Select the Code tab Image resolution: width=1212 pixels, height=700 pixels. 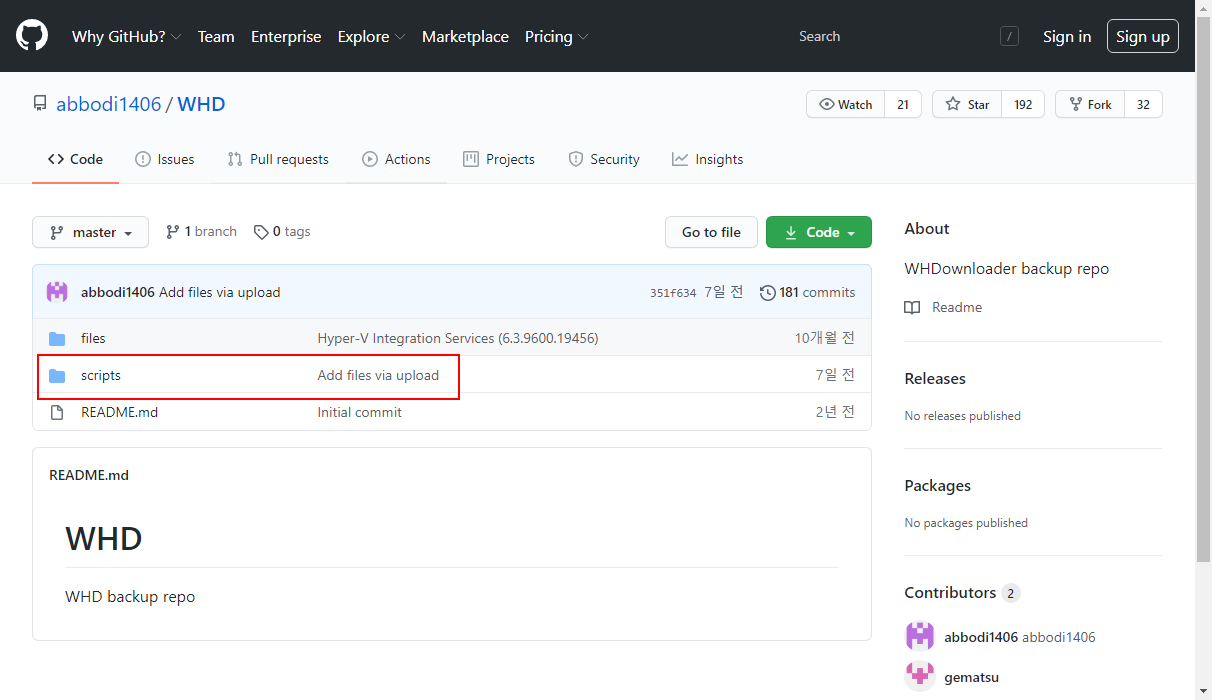coord(76,159)
